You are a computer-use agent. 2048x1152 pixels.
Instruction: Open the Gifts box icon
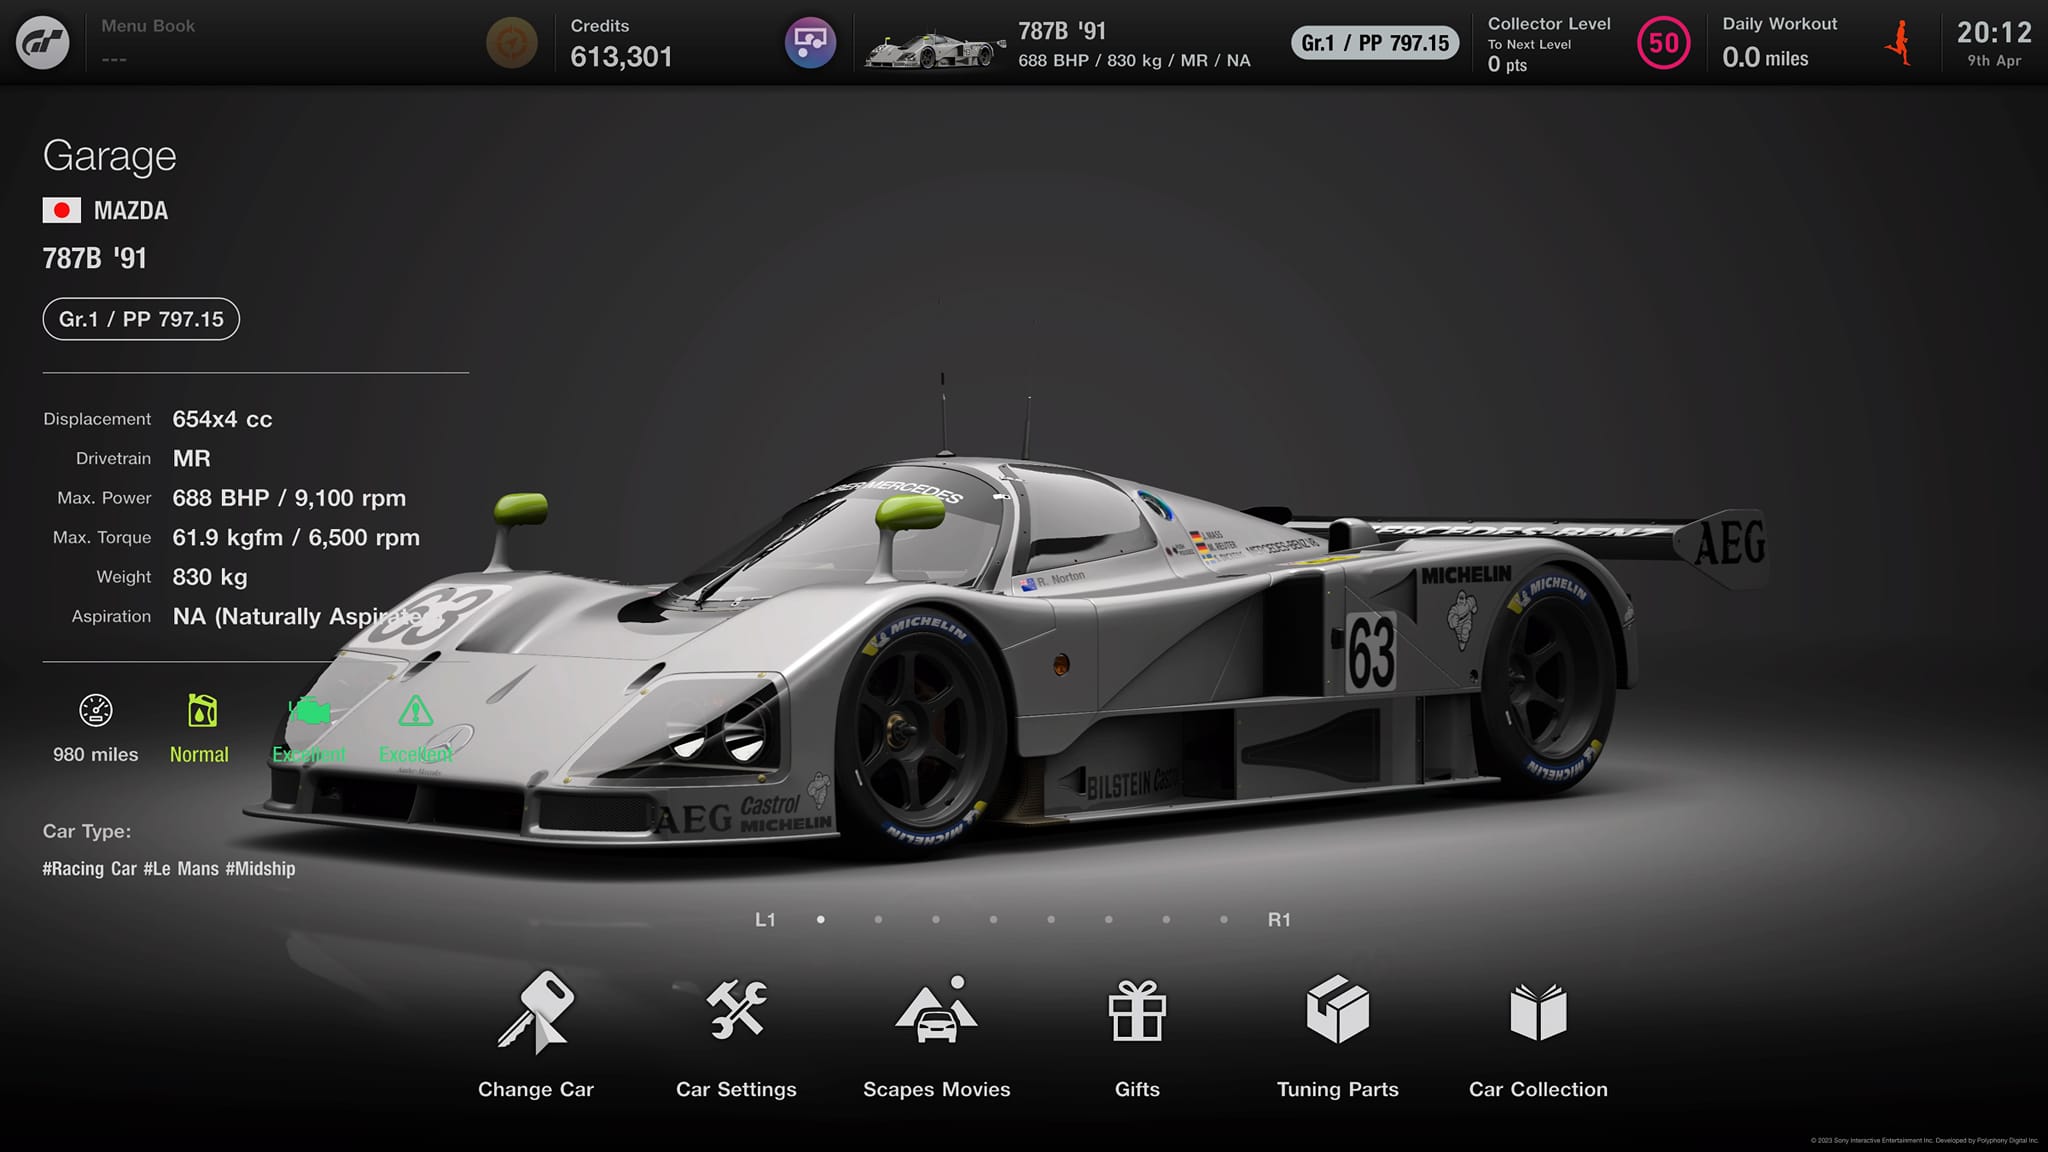pos(1137,1010)
